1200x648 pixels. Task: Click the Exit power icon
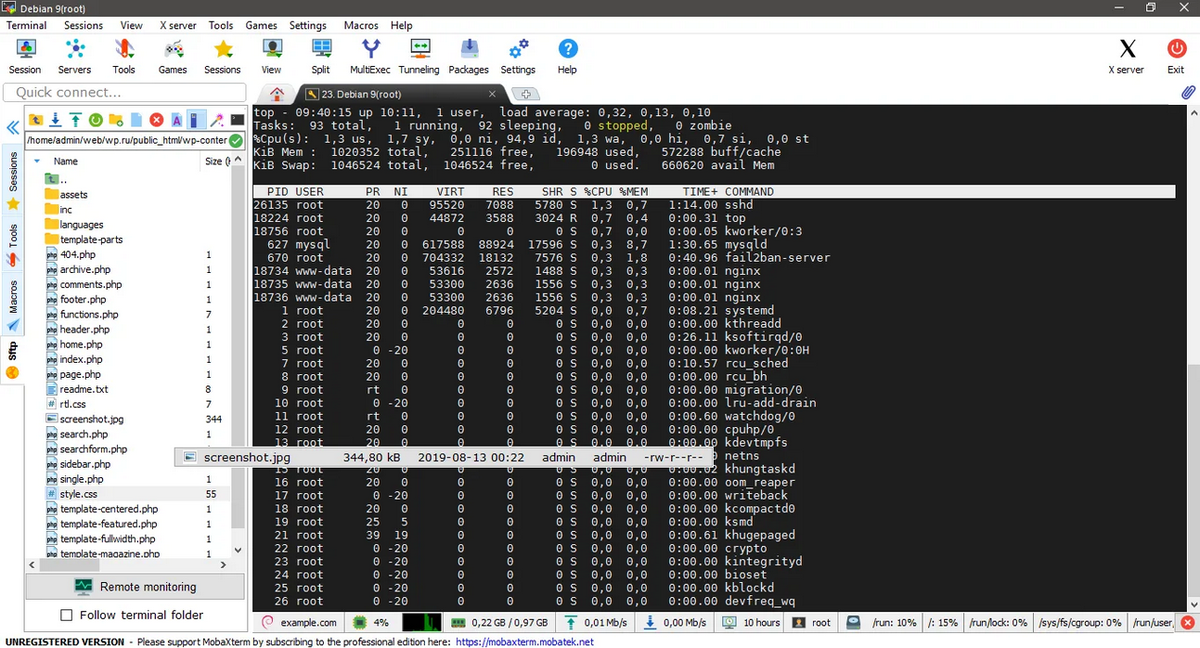click(1176, 57)
